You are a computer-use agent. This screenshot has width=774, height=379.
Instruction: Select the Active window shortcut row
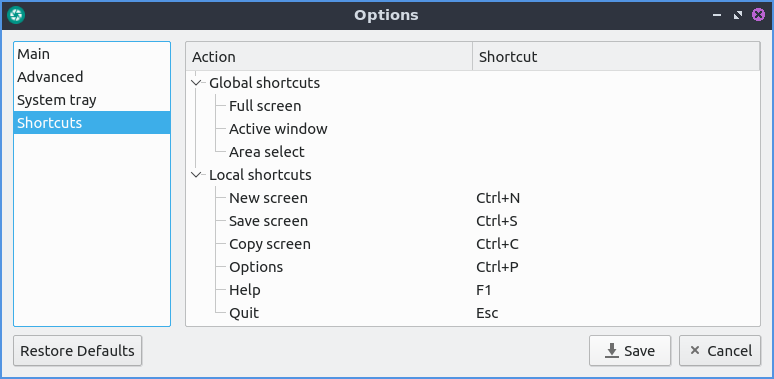tap(473, 129)
